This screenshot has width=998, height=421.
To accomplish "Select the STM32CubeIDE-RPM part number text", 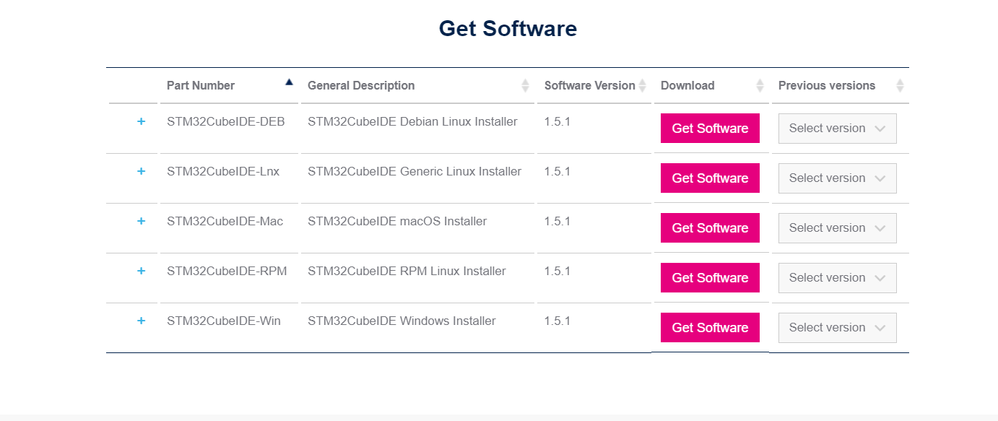I will [x=227, y=271].
